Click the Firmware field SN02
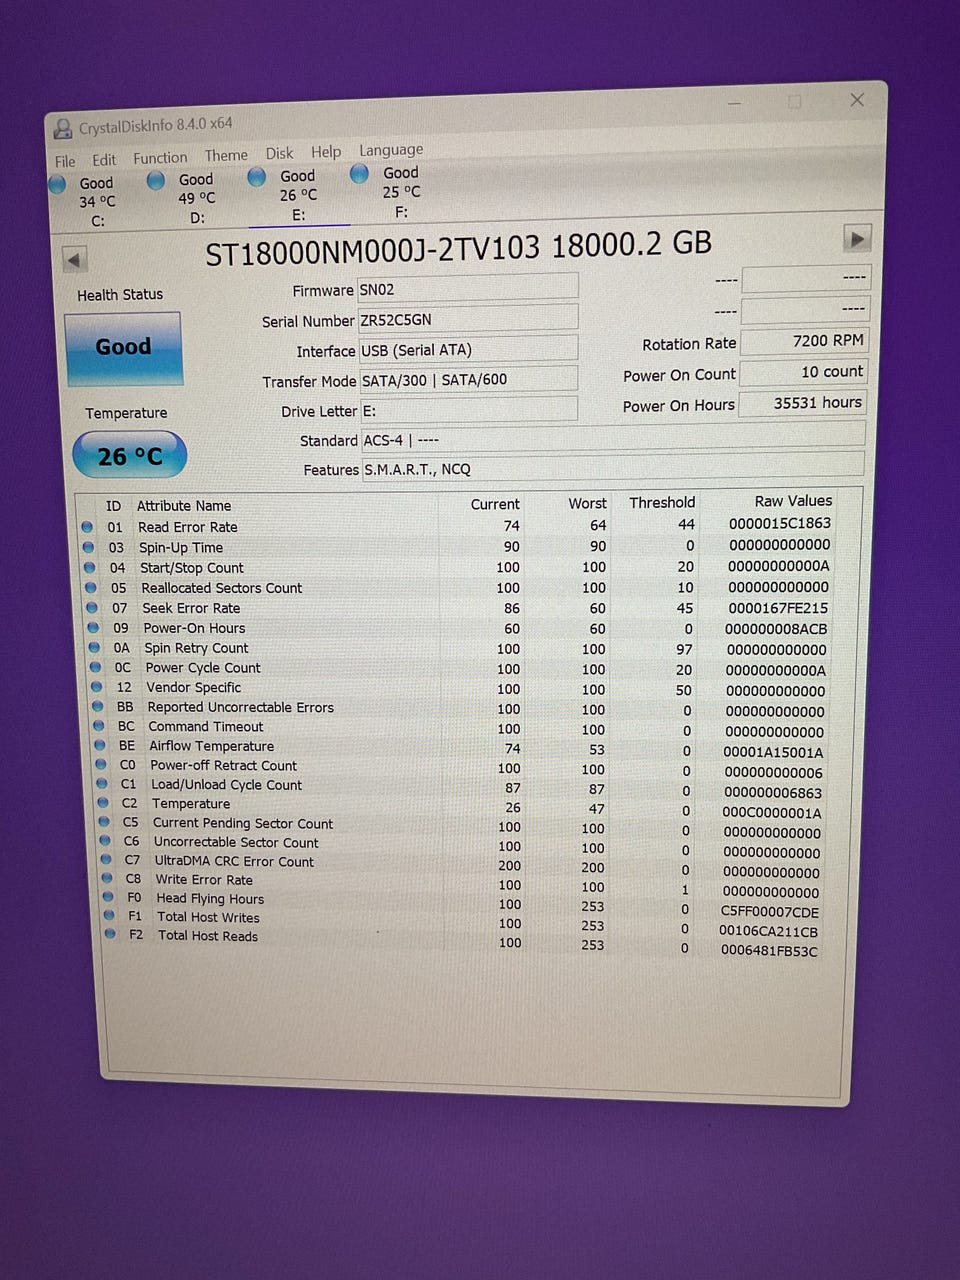This screenshot has width=960, height=1280. click(x=467, y=288)
